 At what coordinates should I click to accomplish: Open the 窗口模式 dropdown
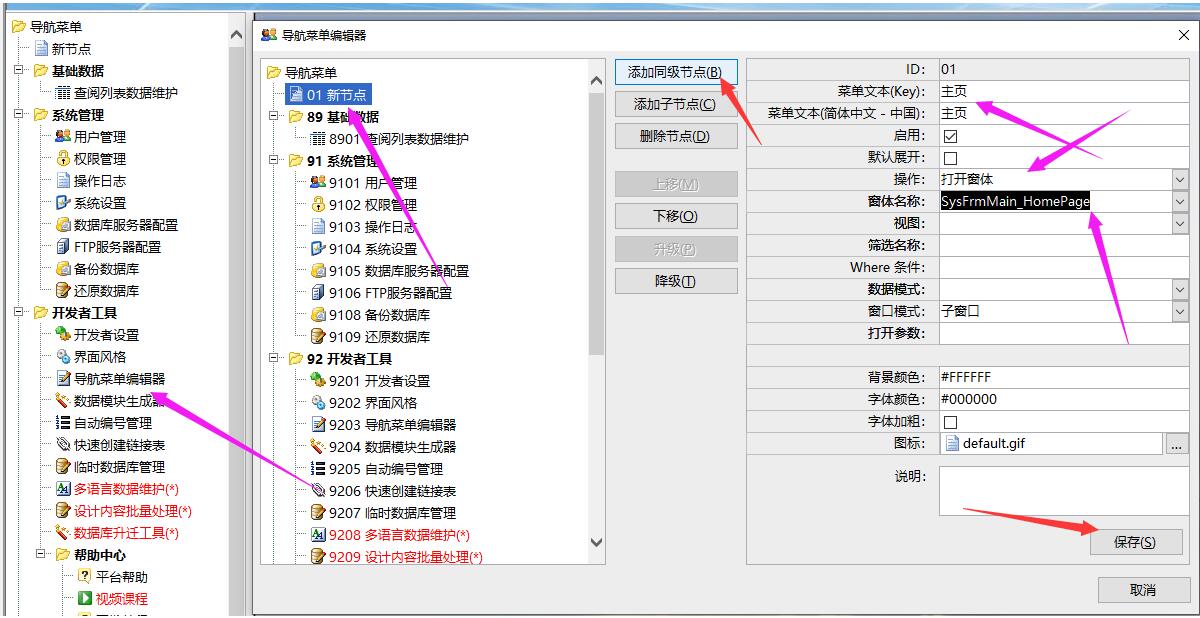[x=1180, y=312]
